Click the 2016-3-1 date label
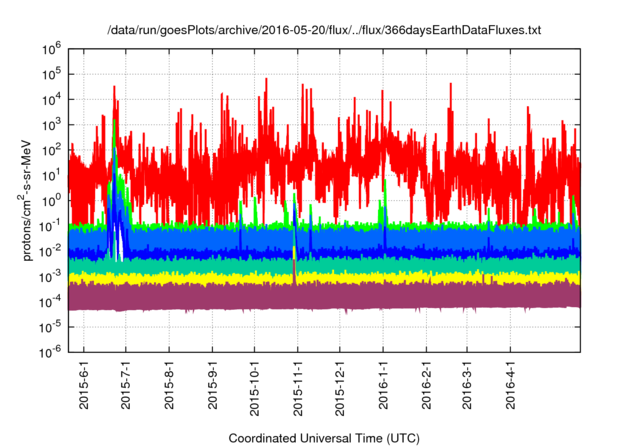The height and width of the screenshot is (448, 640). [x=467, y=385]
